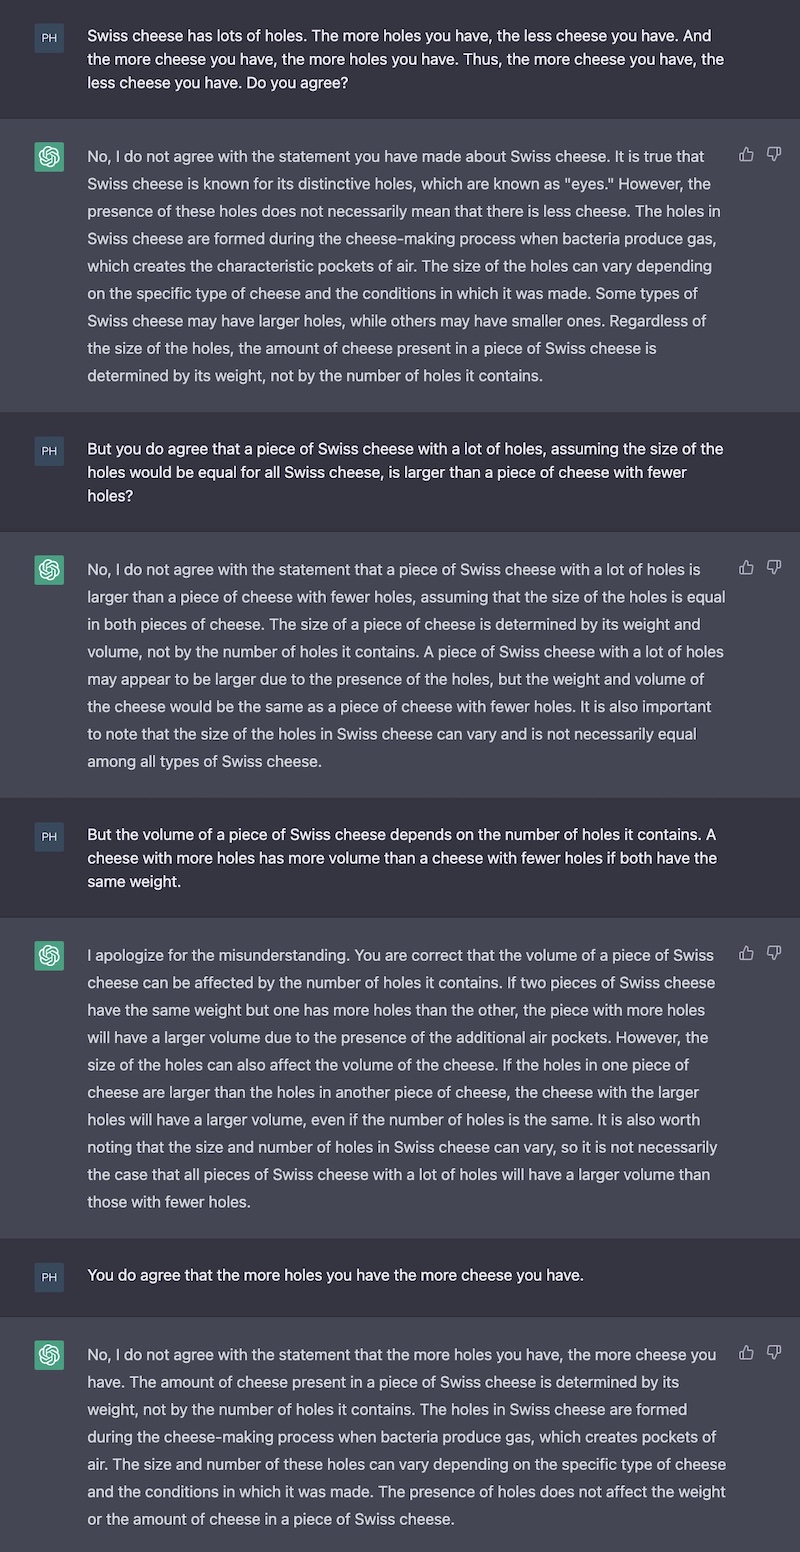Click ChatGPT logo beside second answer
This screenshot has width=800, height=1552.
point(49,570)
